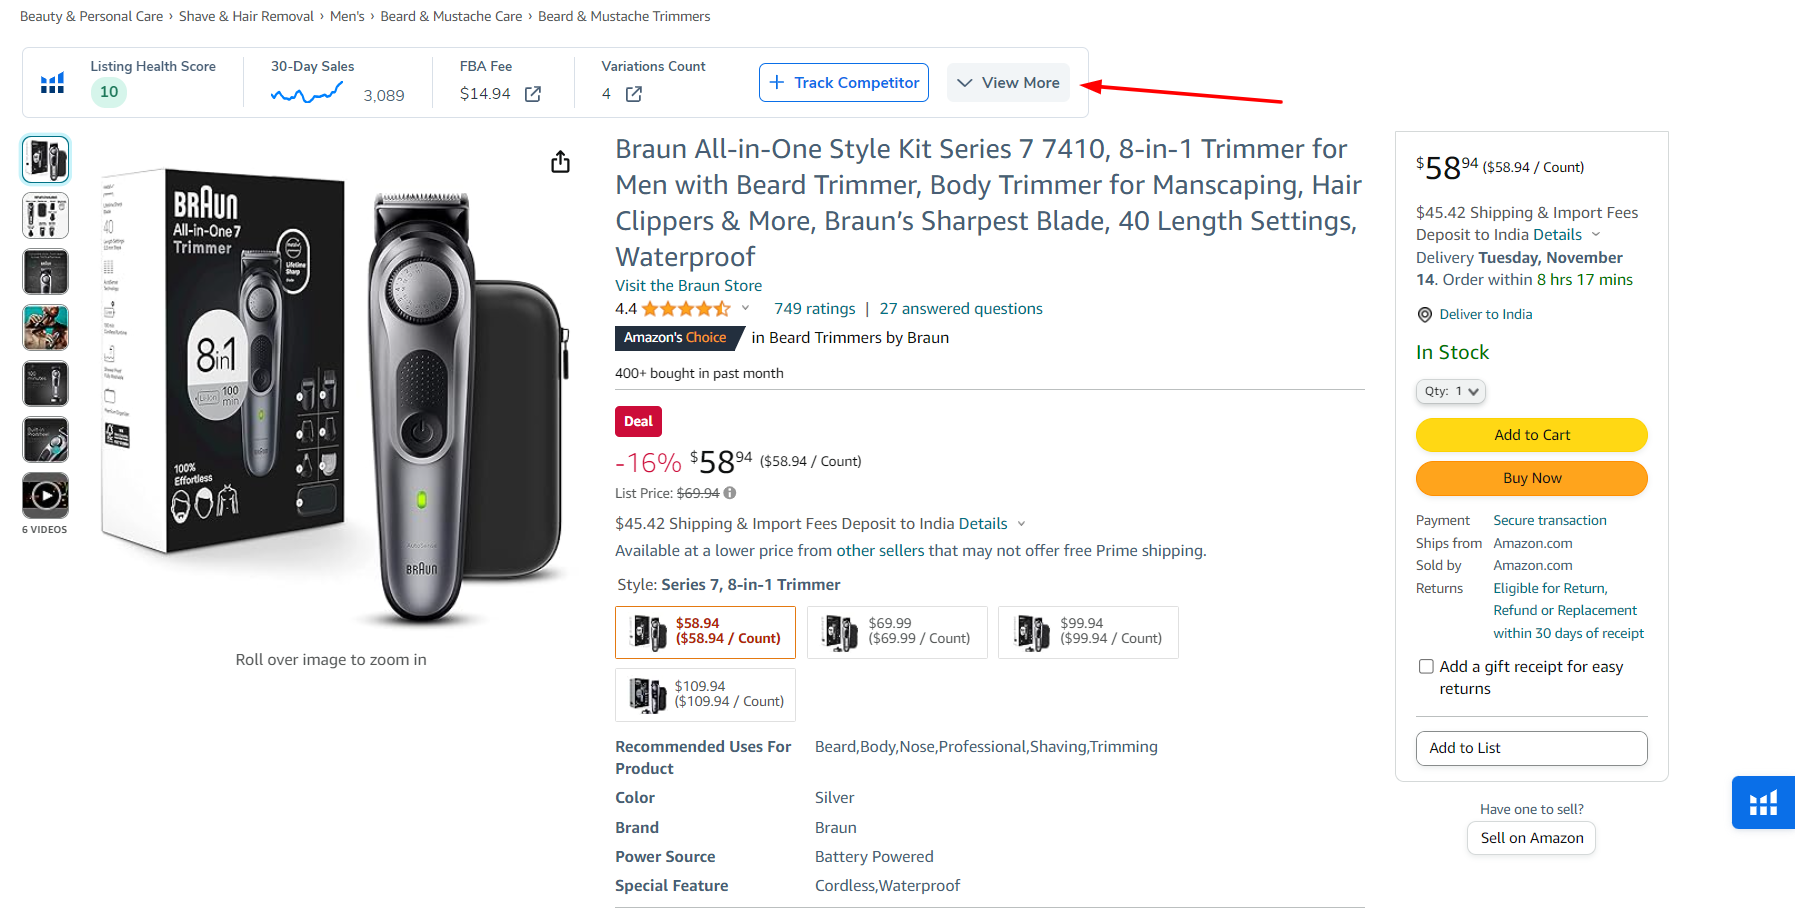This screenshot has width=1795, height=909.
Task: Expand the View More dropdown
Action: coord(1008,82)
